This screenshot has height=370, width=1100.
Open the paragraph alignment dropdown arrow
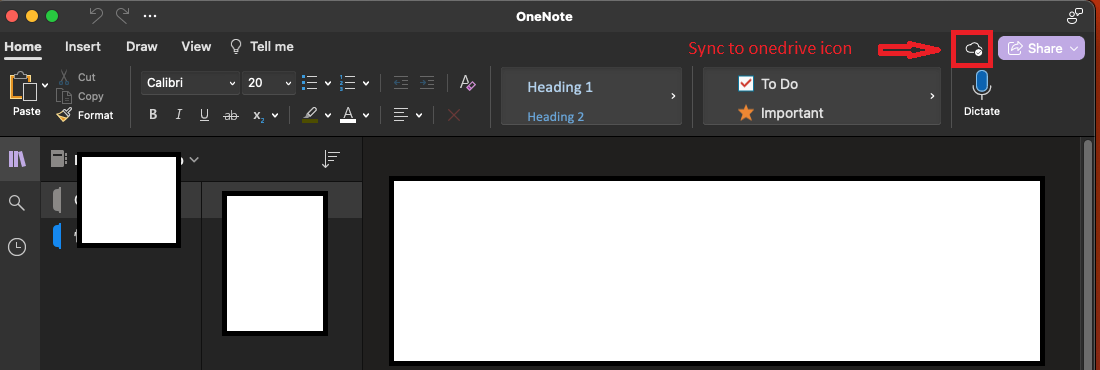[419, 116]
